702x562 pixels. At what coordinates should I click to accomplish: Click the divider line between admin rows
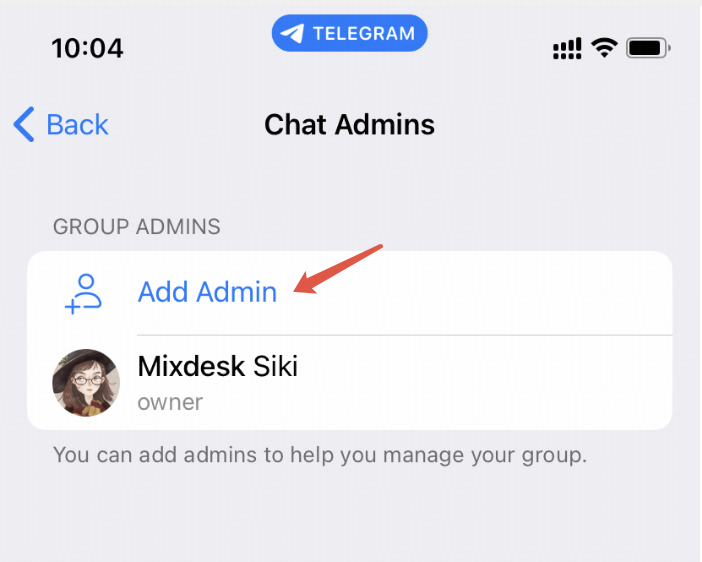pos(404,335)
